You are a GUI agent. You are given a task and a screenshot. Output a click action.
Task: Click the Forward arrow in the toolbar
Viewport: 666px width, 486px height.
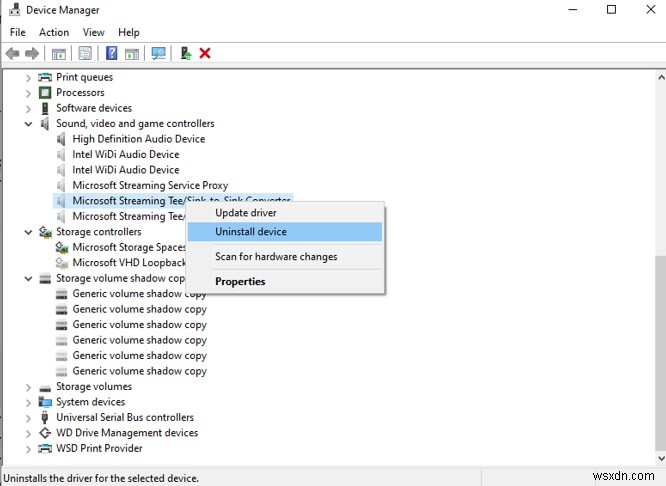coord(32,54)
